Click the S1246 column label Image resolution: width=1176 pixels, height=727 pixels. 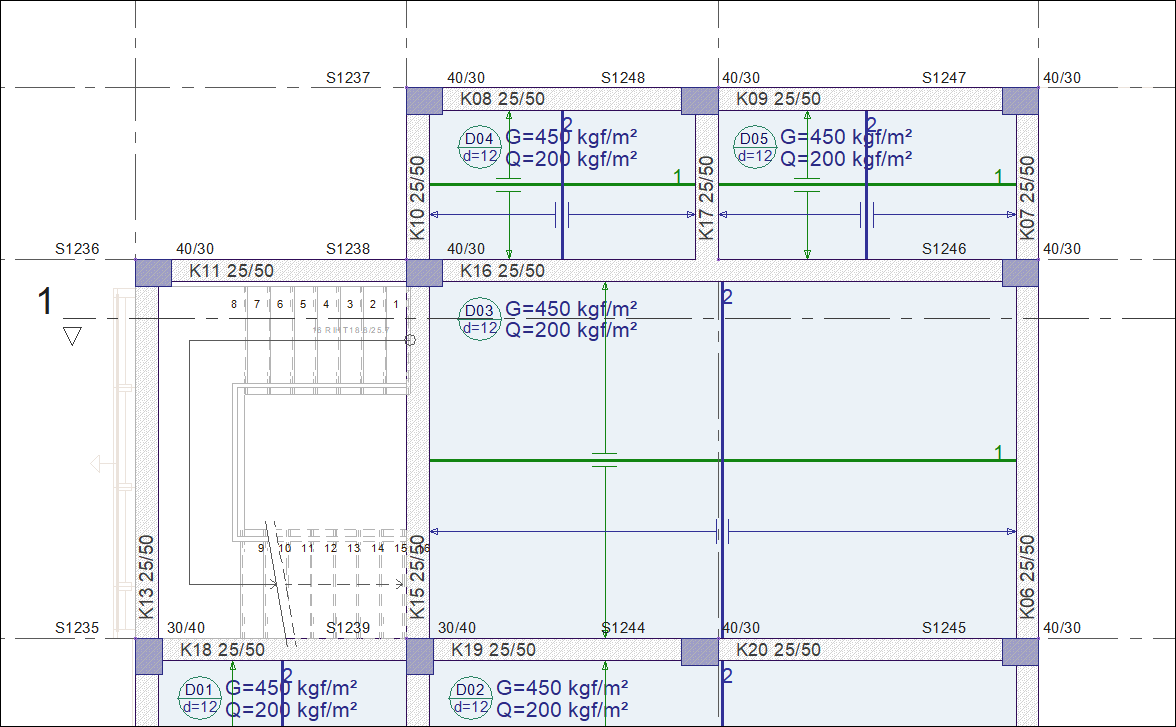pyautogui.click(x=944, y=249)
